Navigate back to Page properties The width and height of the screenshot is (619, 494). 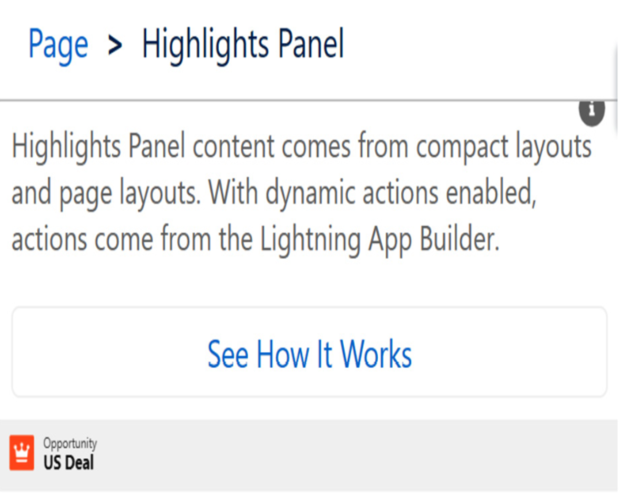[x=58, y=45]
